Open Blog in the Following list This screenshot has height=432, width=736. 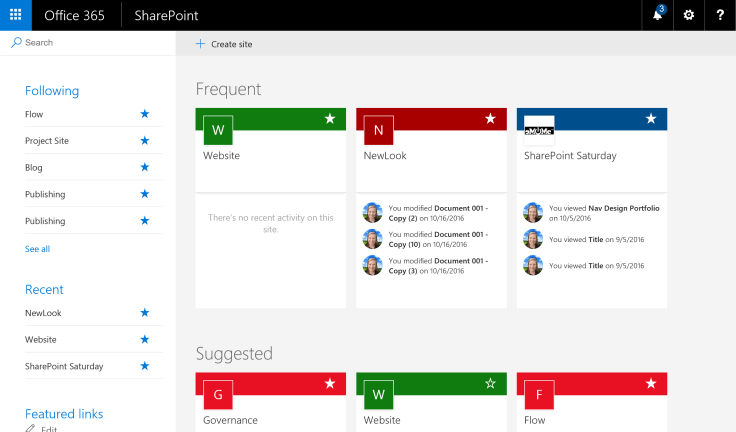click(x=34, y=168)
